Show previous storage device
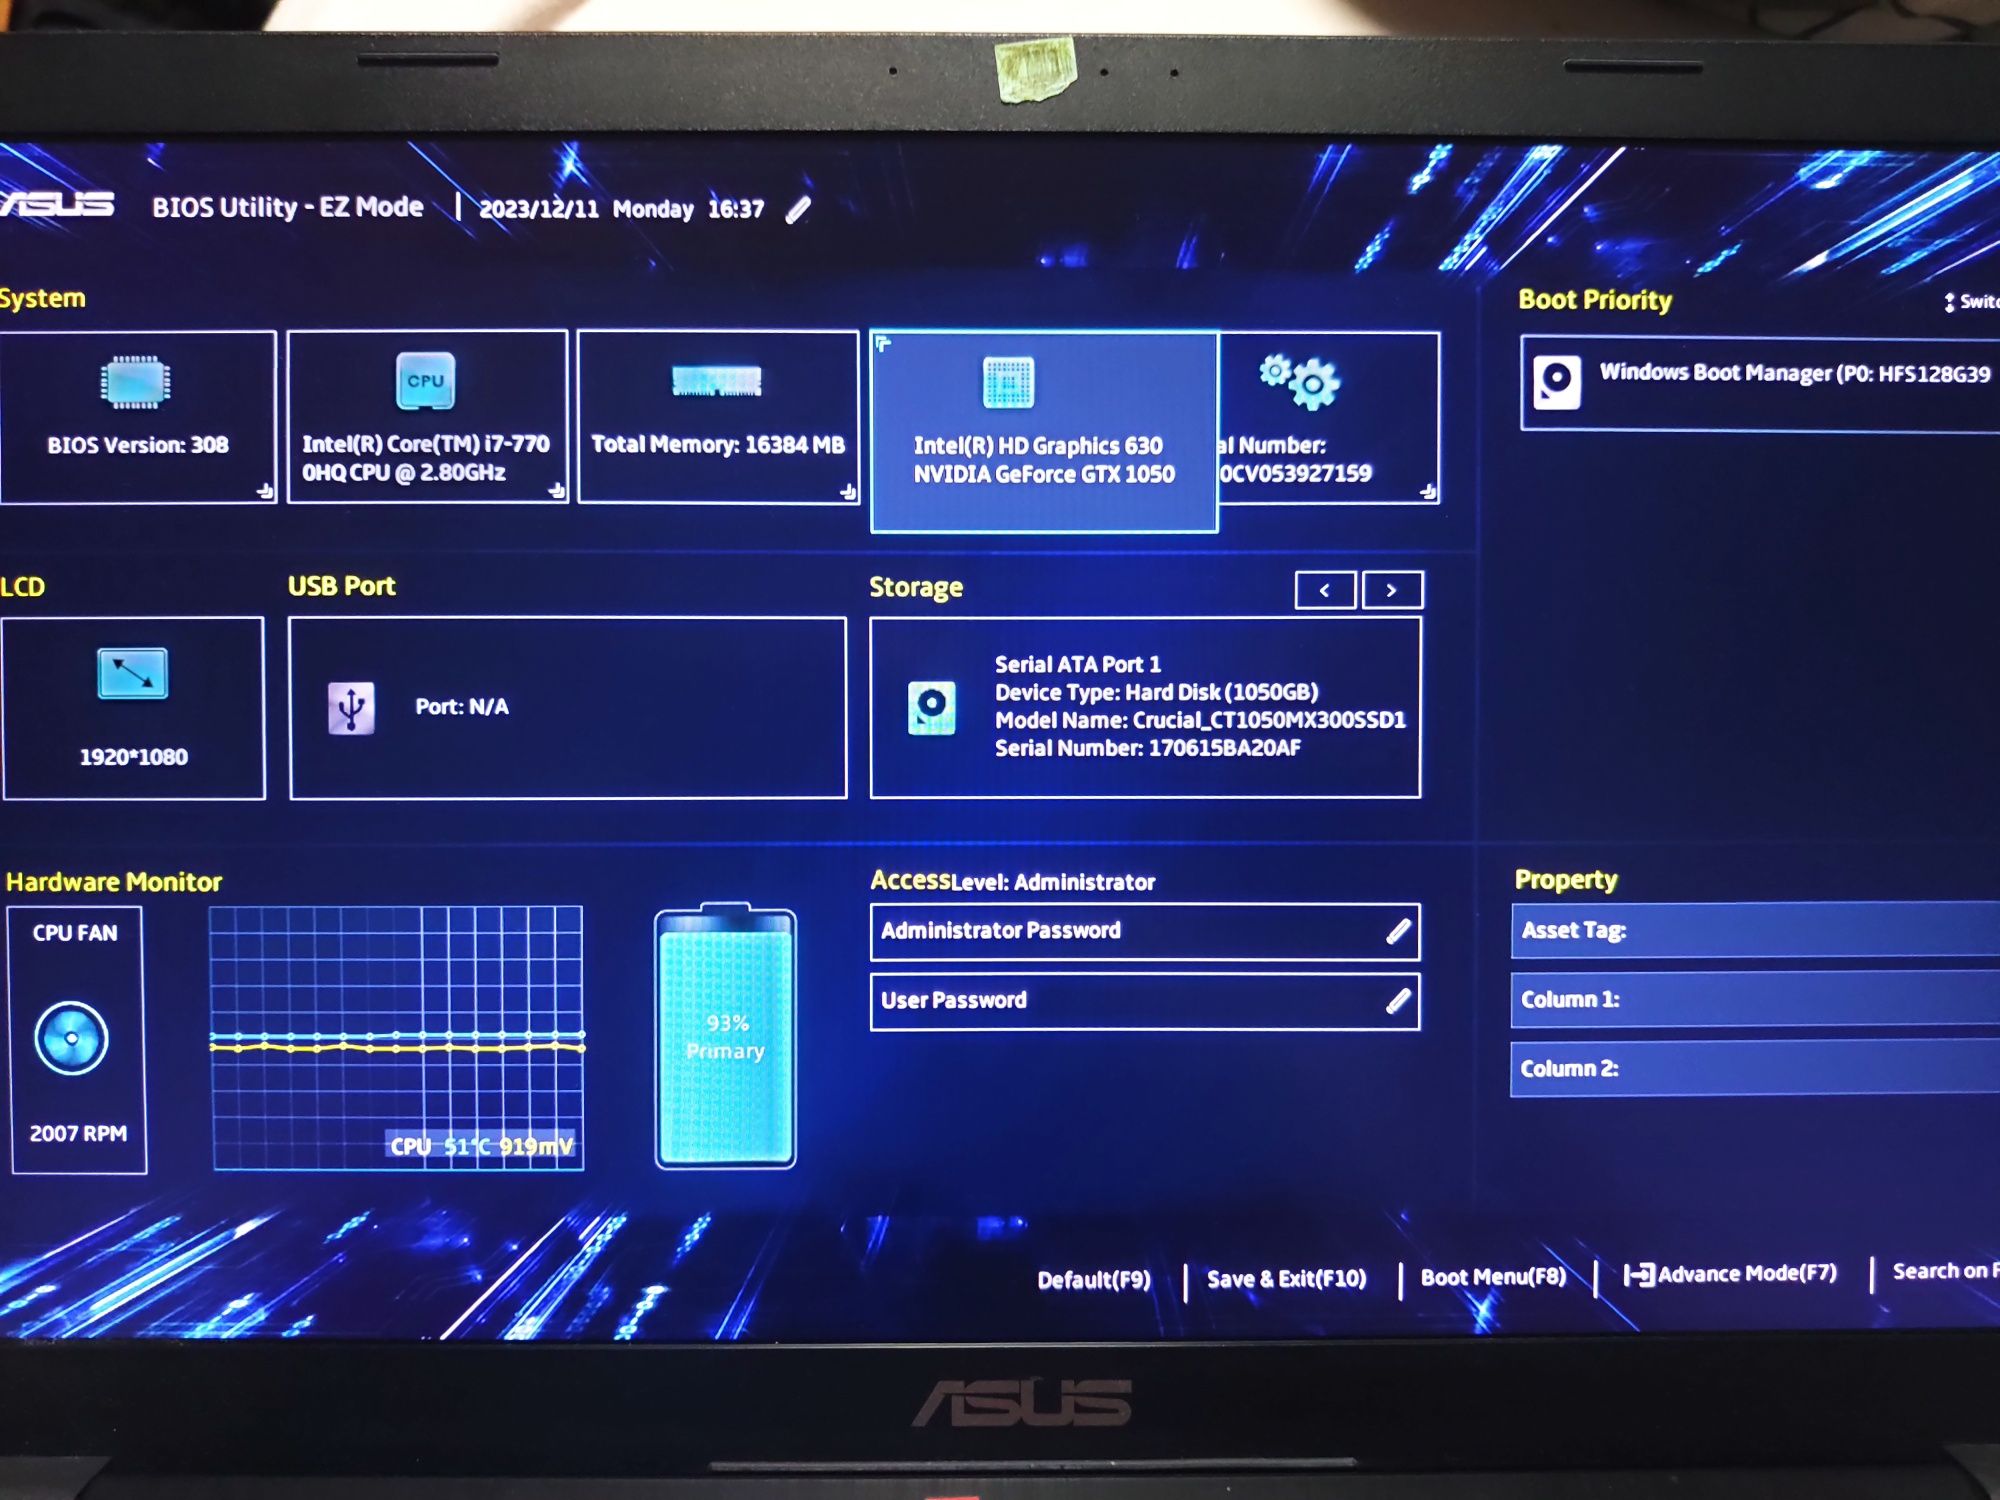This screenshot has height=1500, width=2000. [1325, 590]
